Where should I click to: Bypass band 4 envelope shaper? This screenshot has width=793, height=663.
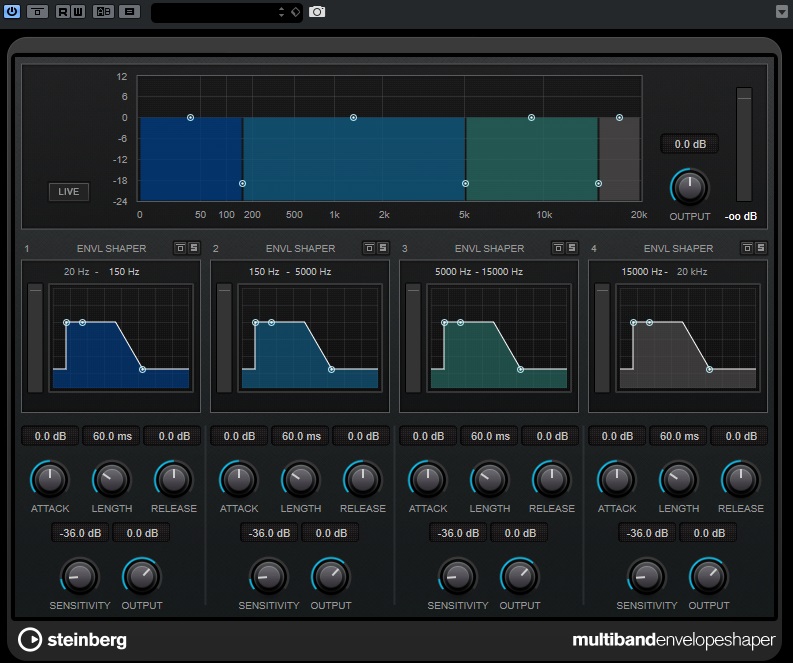point(747,248)
